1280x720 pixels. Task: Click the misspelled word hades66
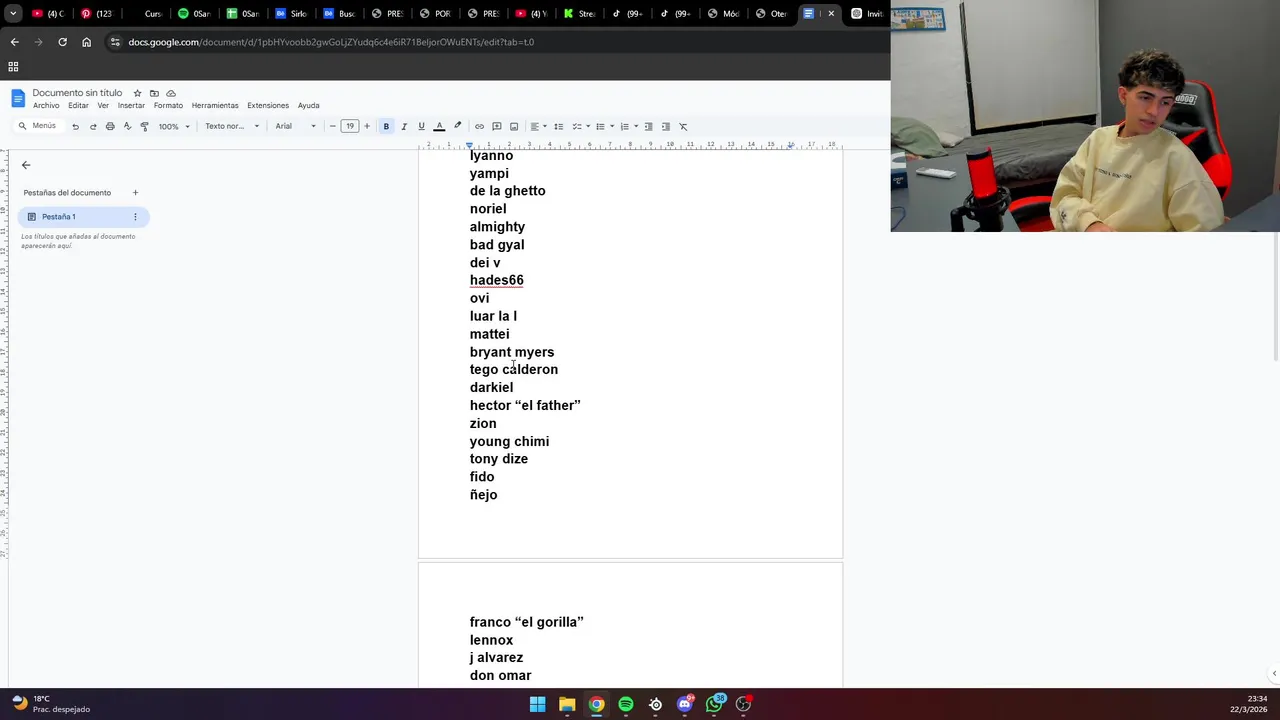coord(497,280)
